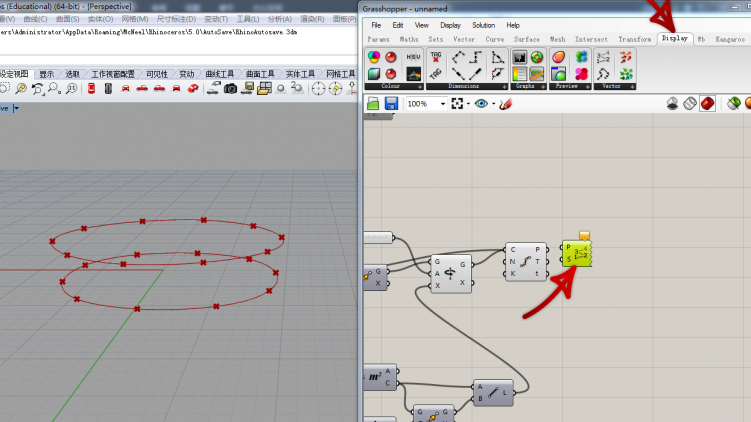Open the Curve component tab
This screenshot has height=422, width=751.
pos(494,39)
